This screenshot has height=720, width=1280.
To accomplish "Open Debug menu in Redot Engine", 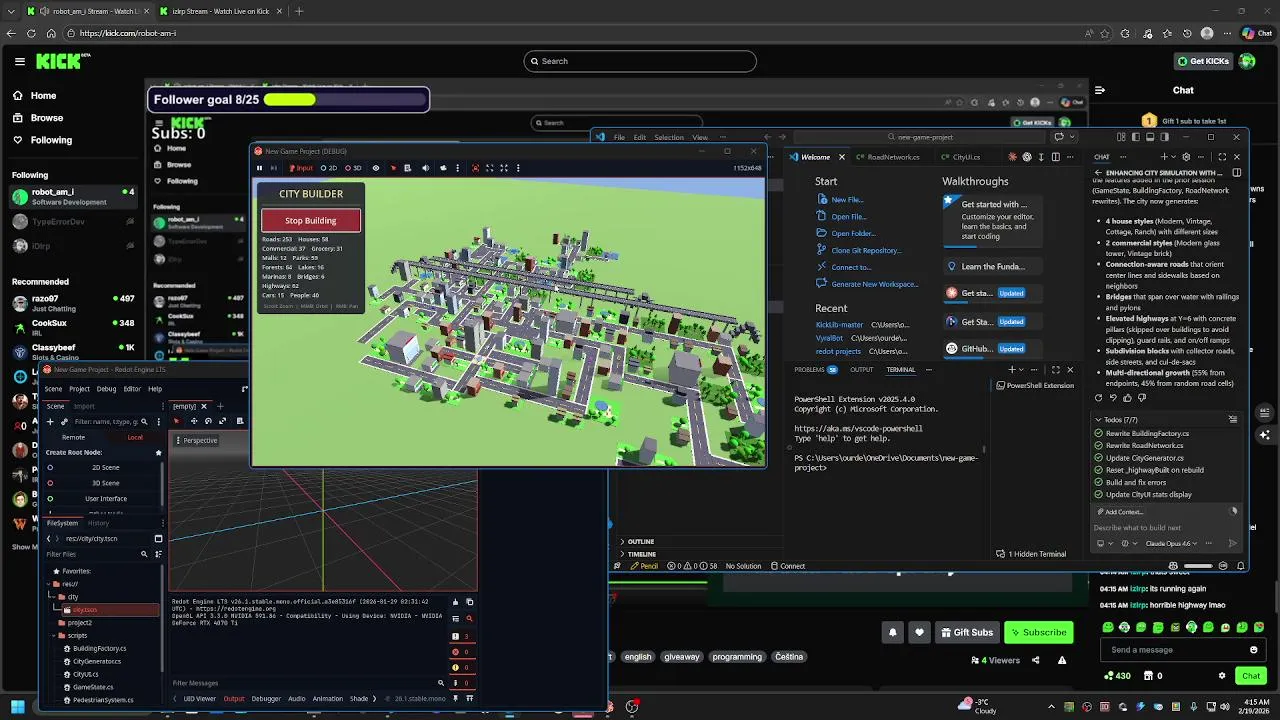I will pyautogui.click(x=106, y=389).
